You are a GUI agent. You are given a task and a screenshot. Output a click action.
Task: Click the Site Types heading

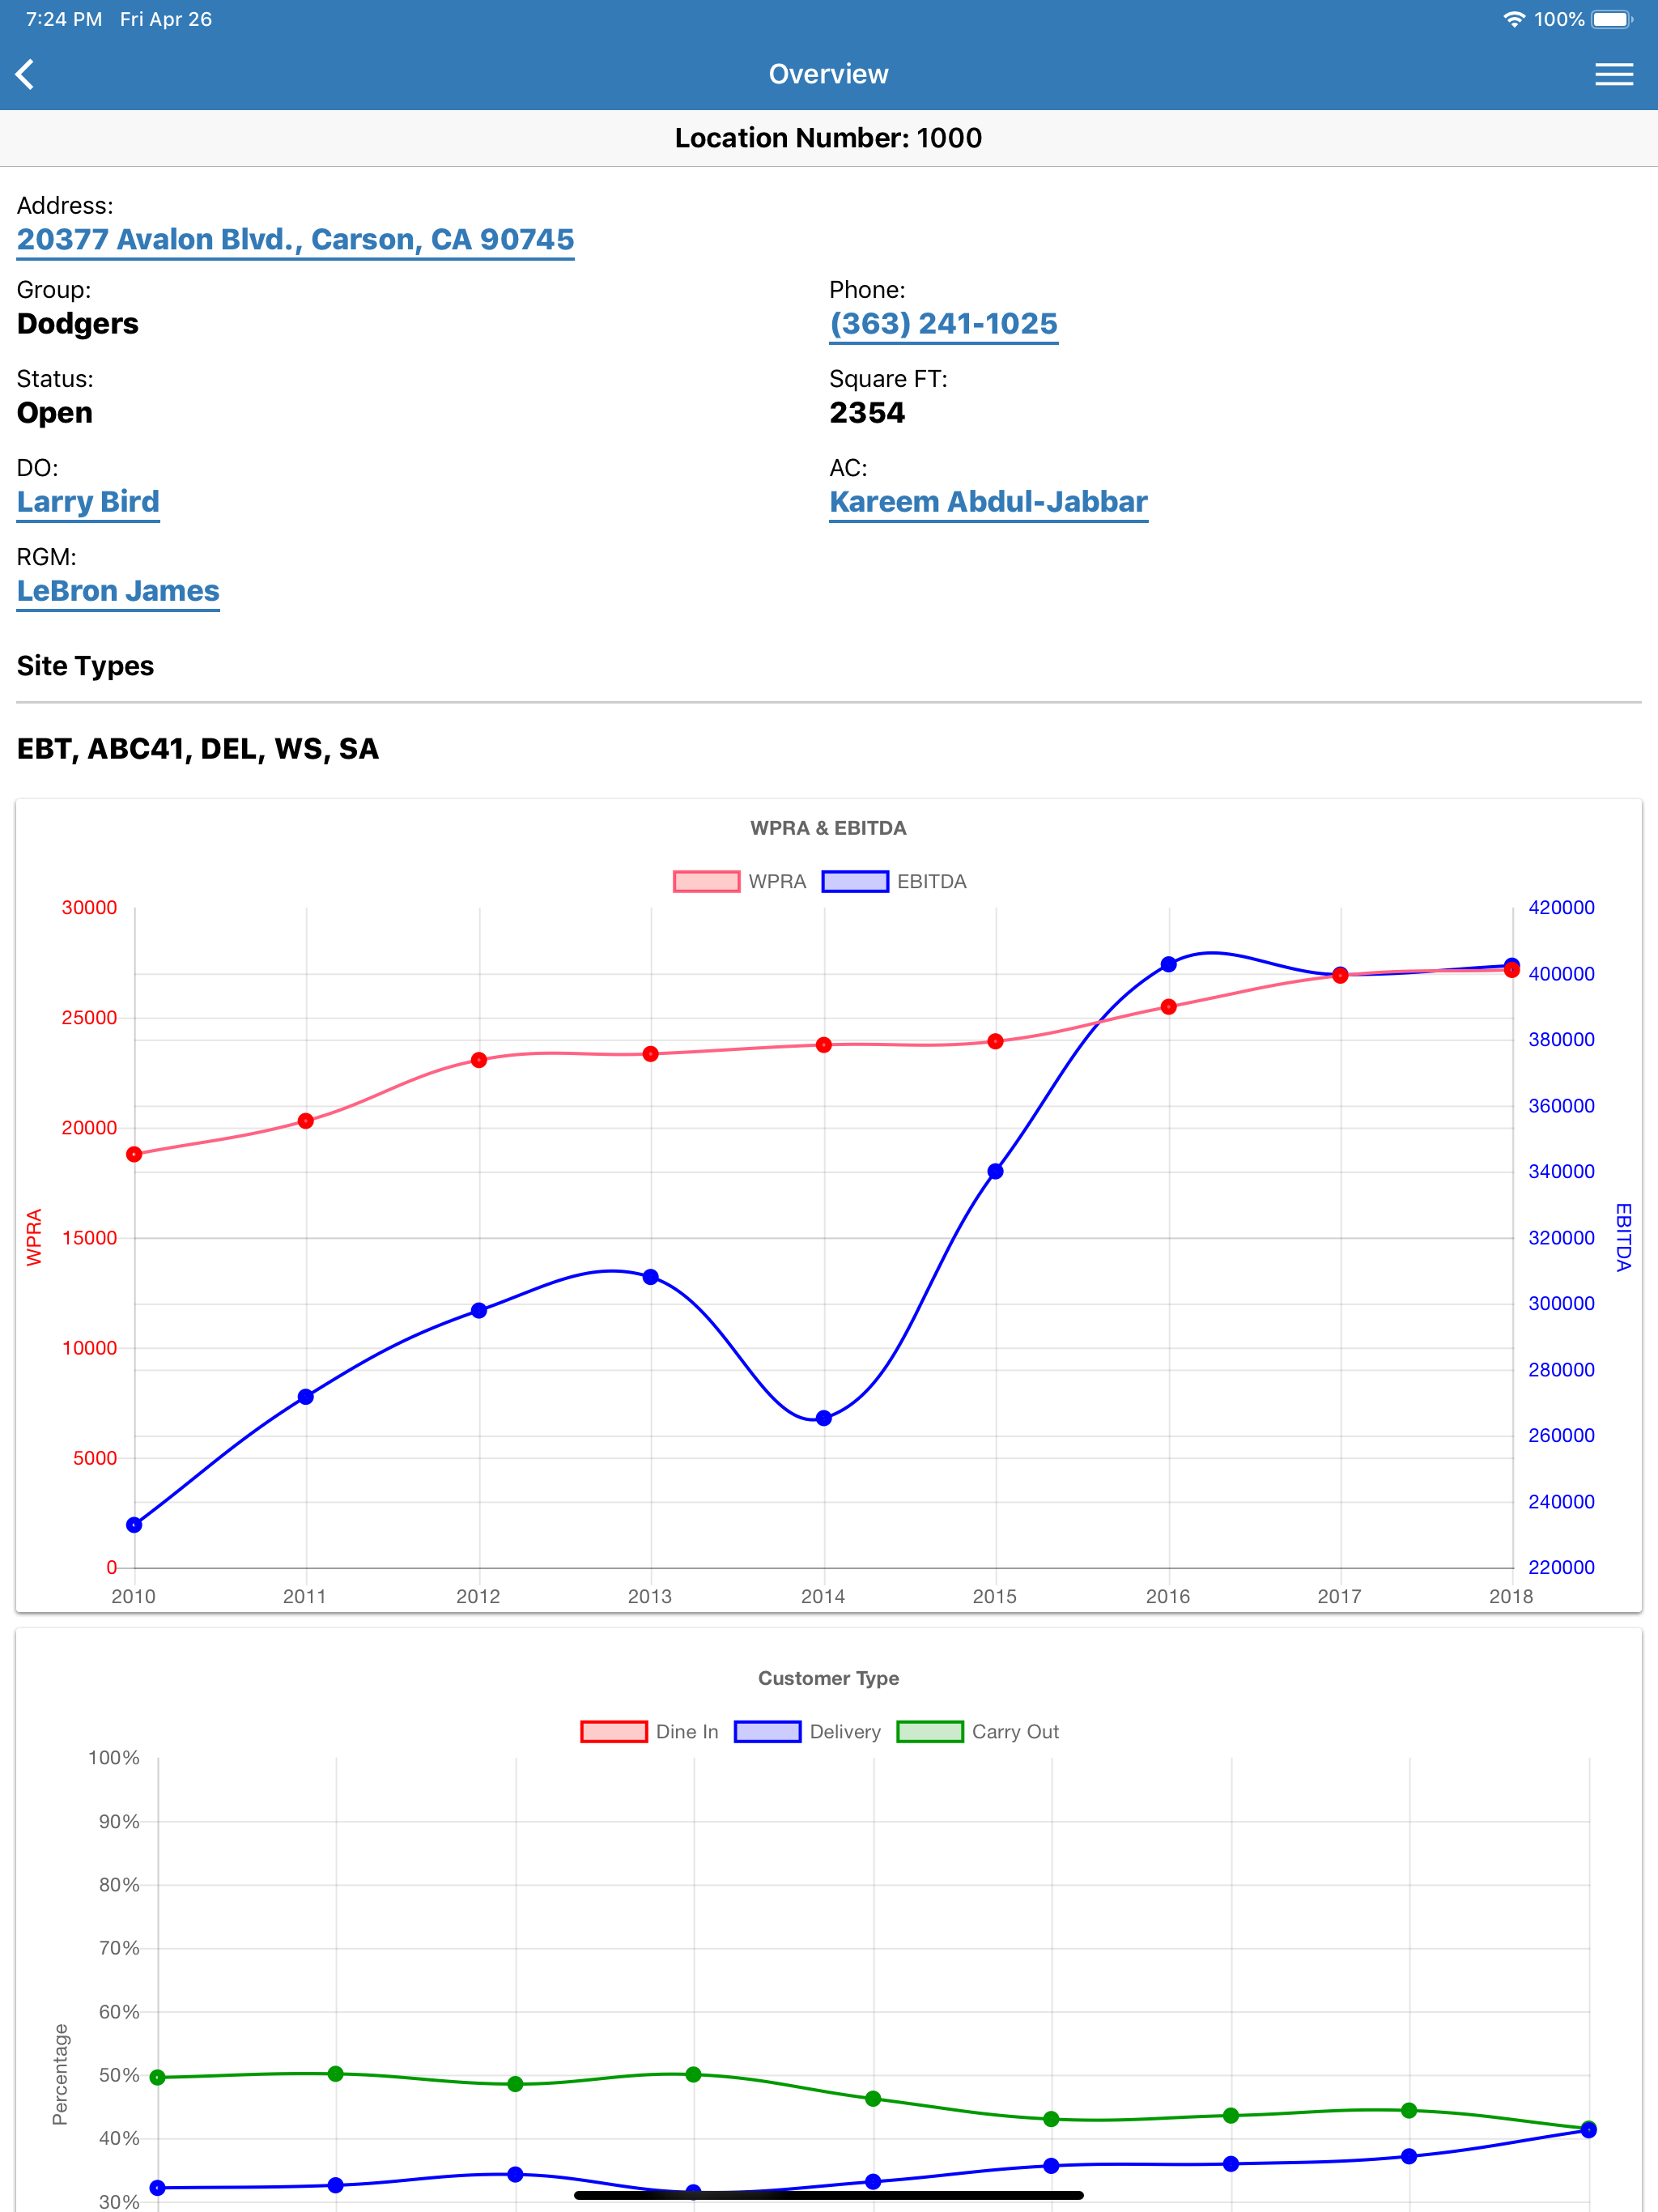pyautogui.click(x=85, y=666)
